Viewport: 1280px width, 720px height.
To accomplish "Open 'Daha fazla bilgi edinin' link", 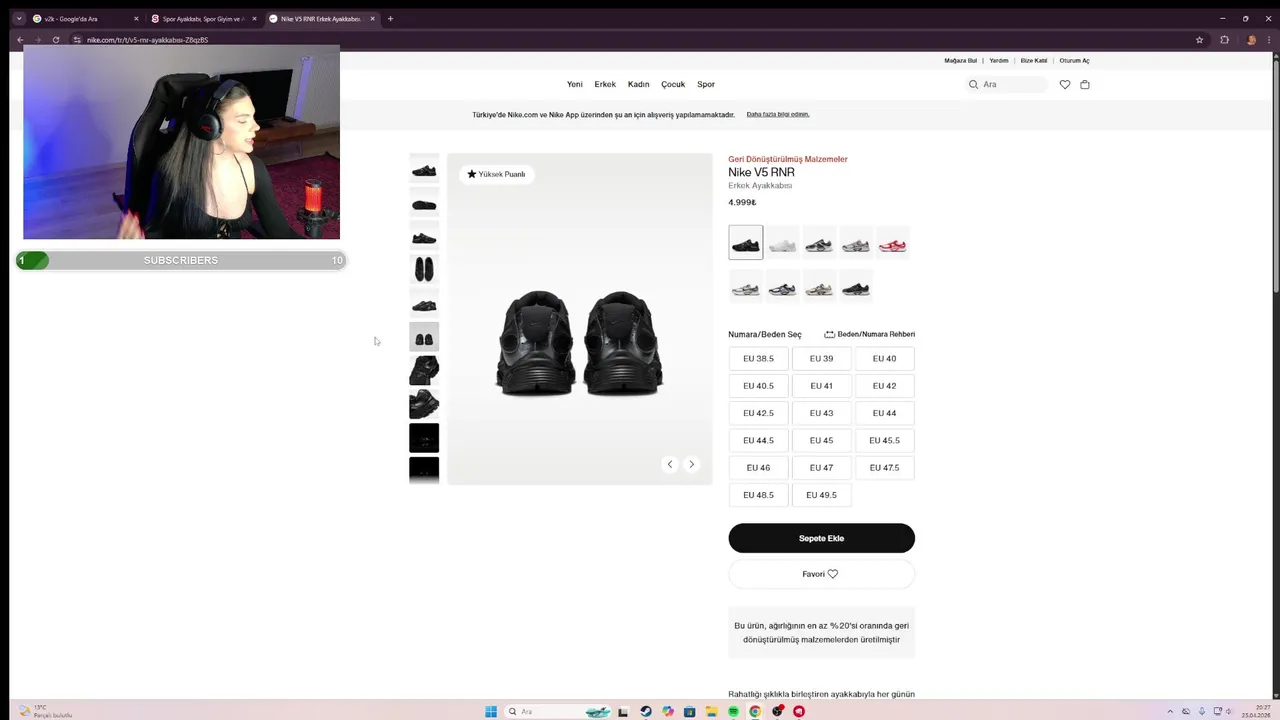I will [x=778, y=114].
